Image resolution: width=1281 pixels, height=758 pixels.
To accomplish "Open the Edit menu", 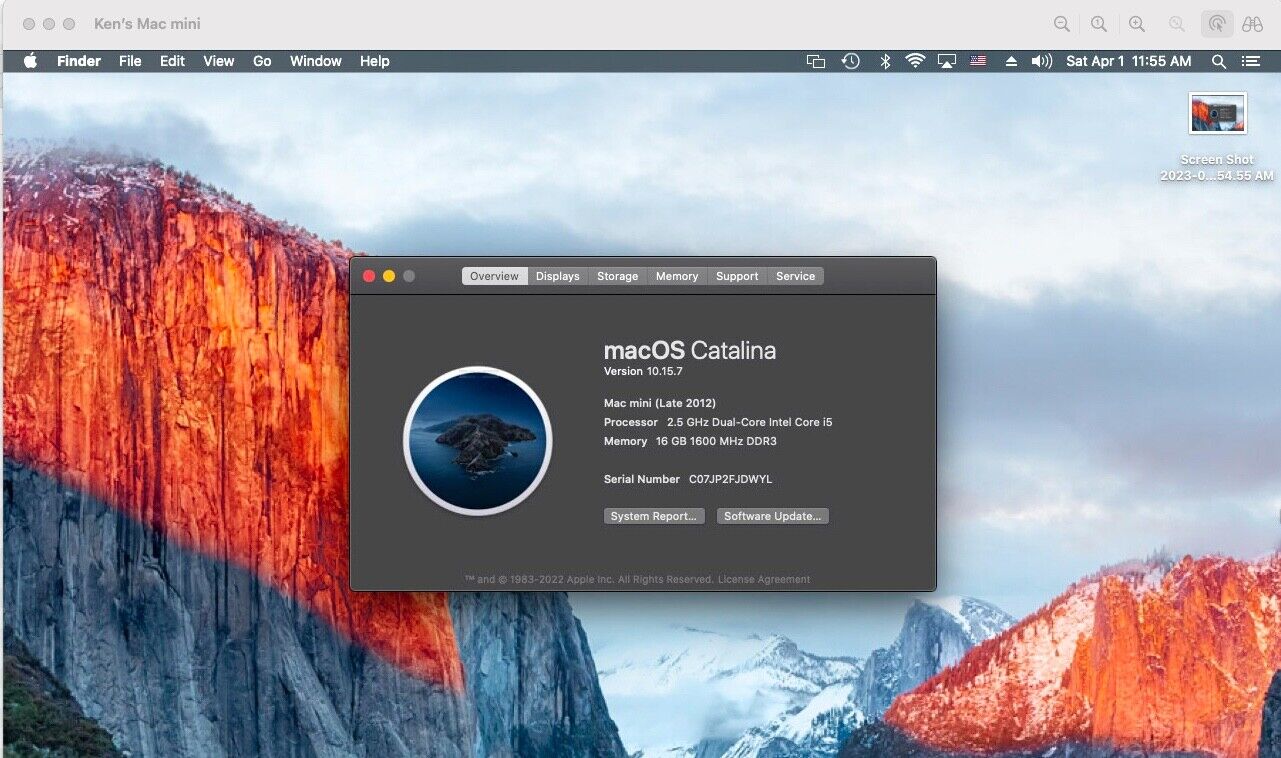I will pos(172,61).
